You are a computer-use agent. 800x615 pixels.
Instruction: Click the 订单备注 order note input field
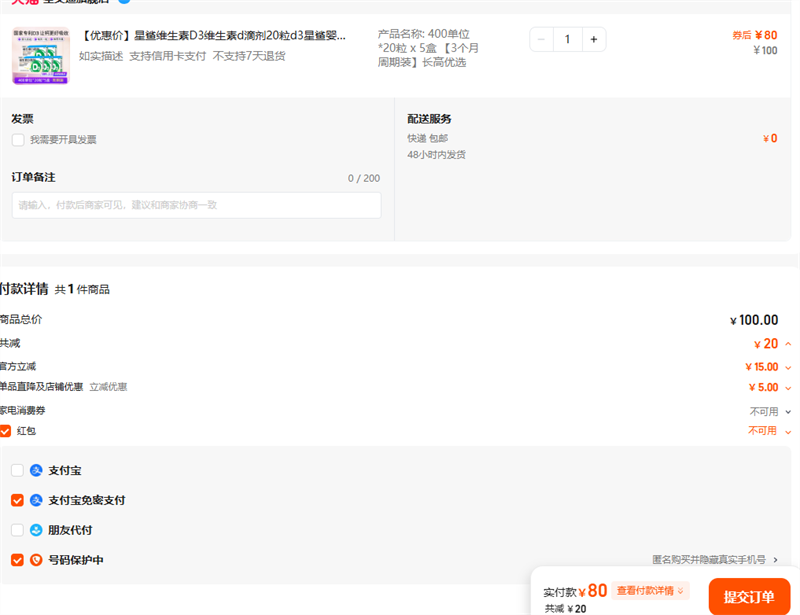click(x=196, y=205)
